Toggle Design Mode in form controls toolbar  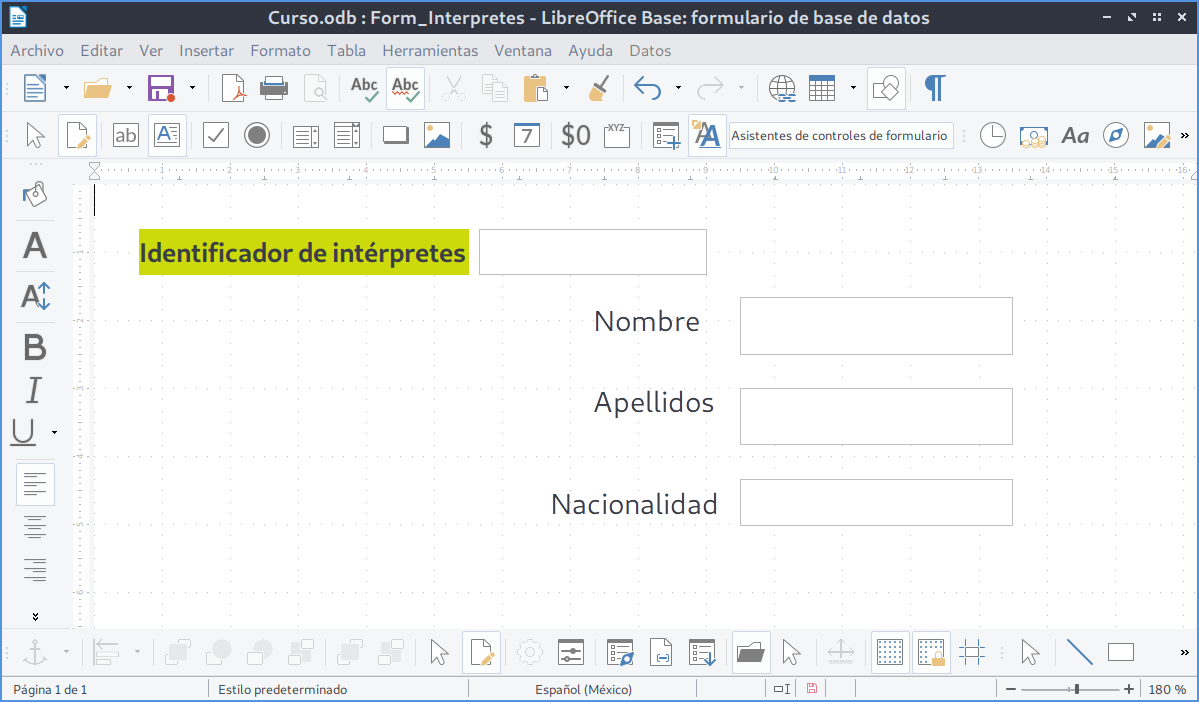77,135
